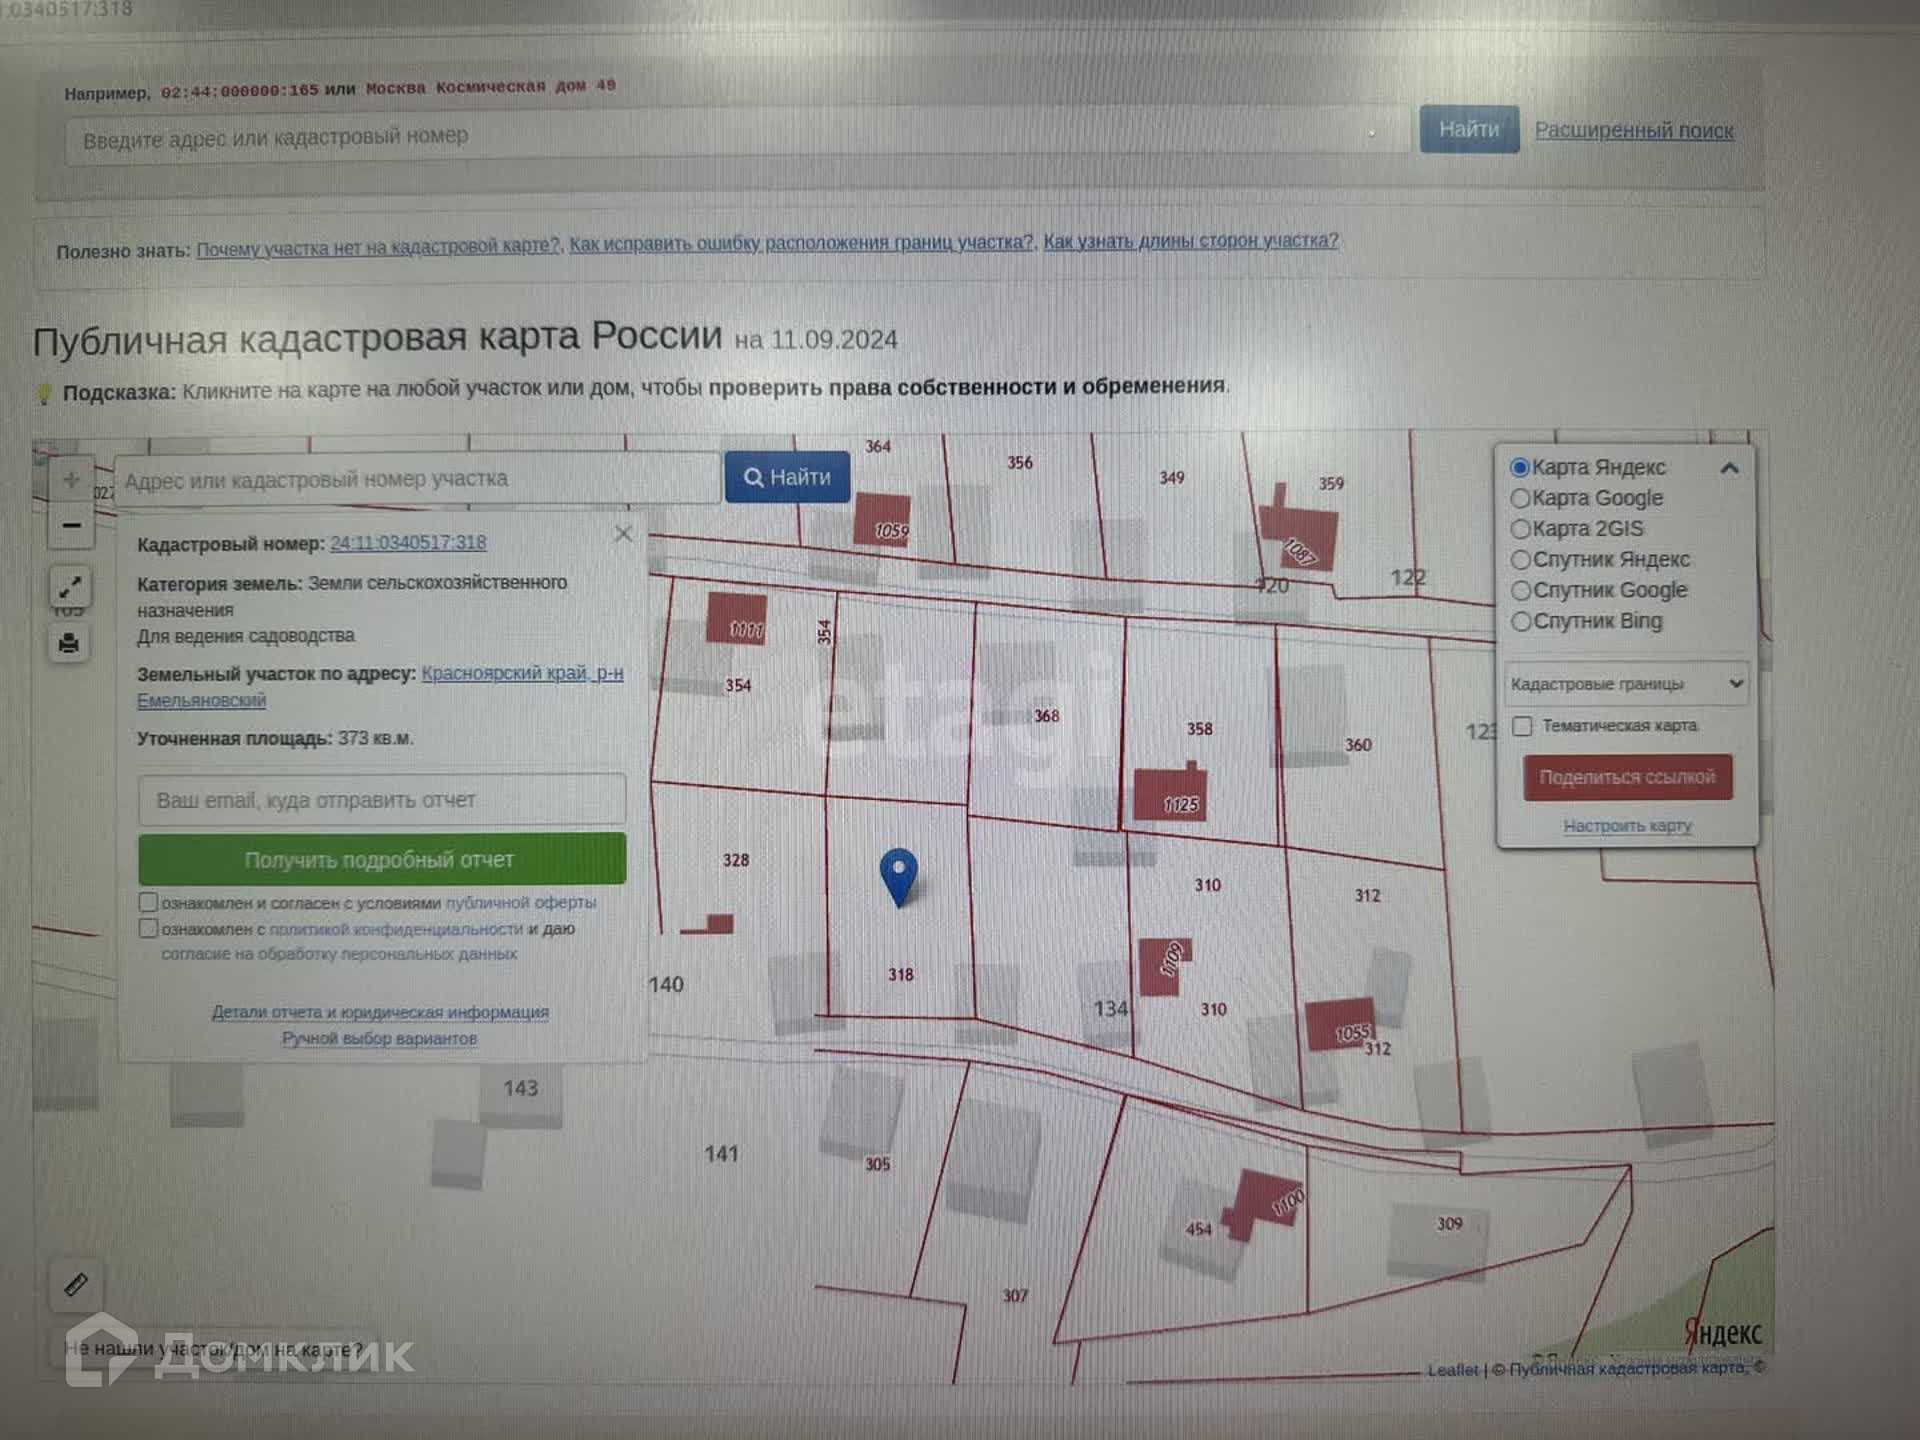This screenshot has width=1920, height=1440.
Task: Open cadastral number 24:11:0340517:318 link
Action: tap(408, 543)
